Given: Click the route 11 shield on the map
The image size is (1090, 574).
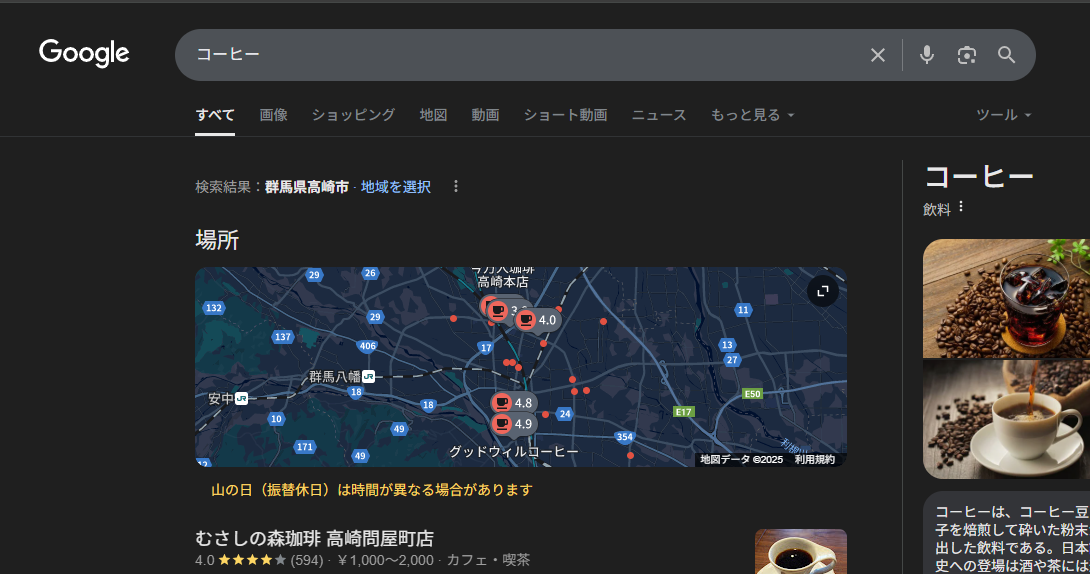Looking at the screenshot, I should tap(743, 310).
